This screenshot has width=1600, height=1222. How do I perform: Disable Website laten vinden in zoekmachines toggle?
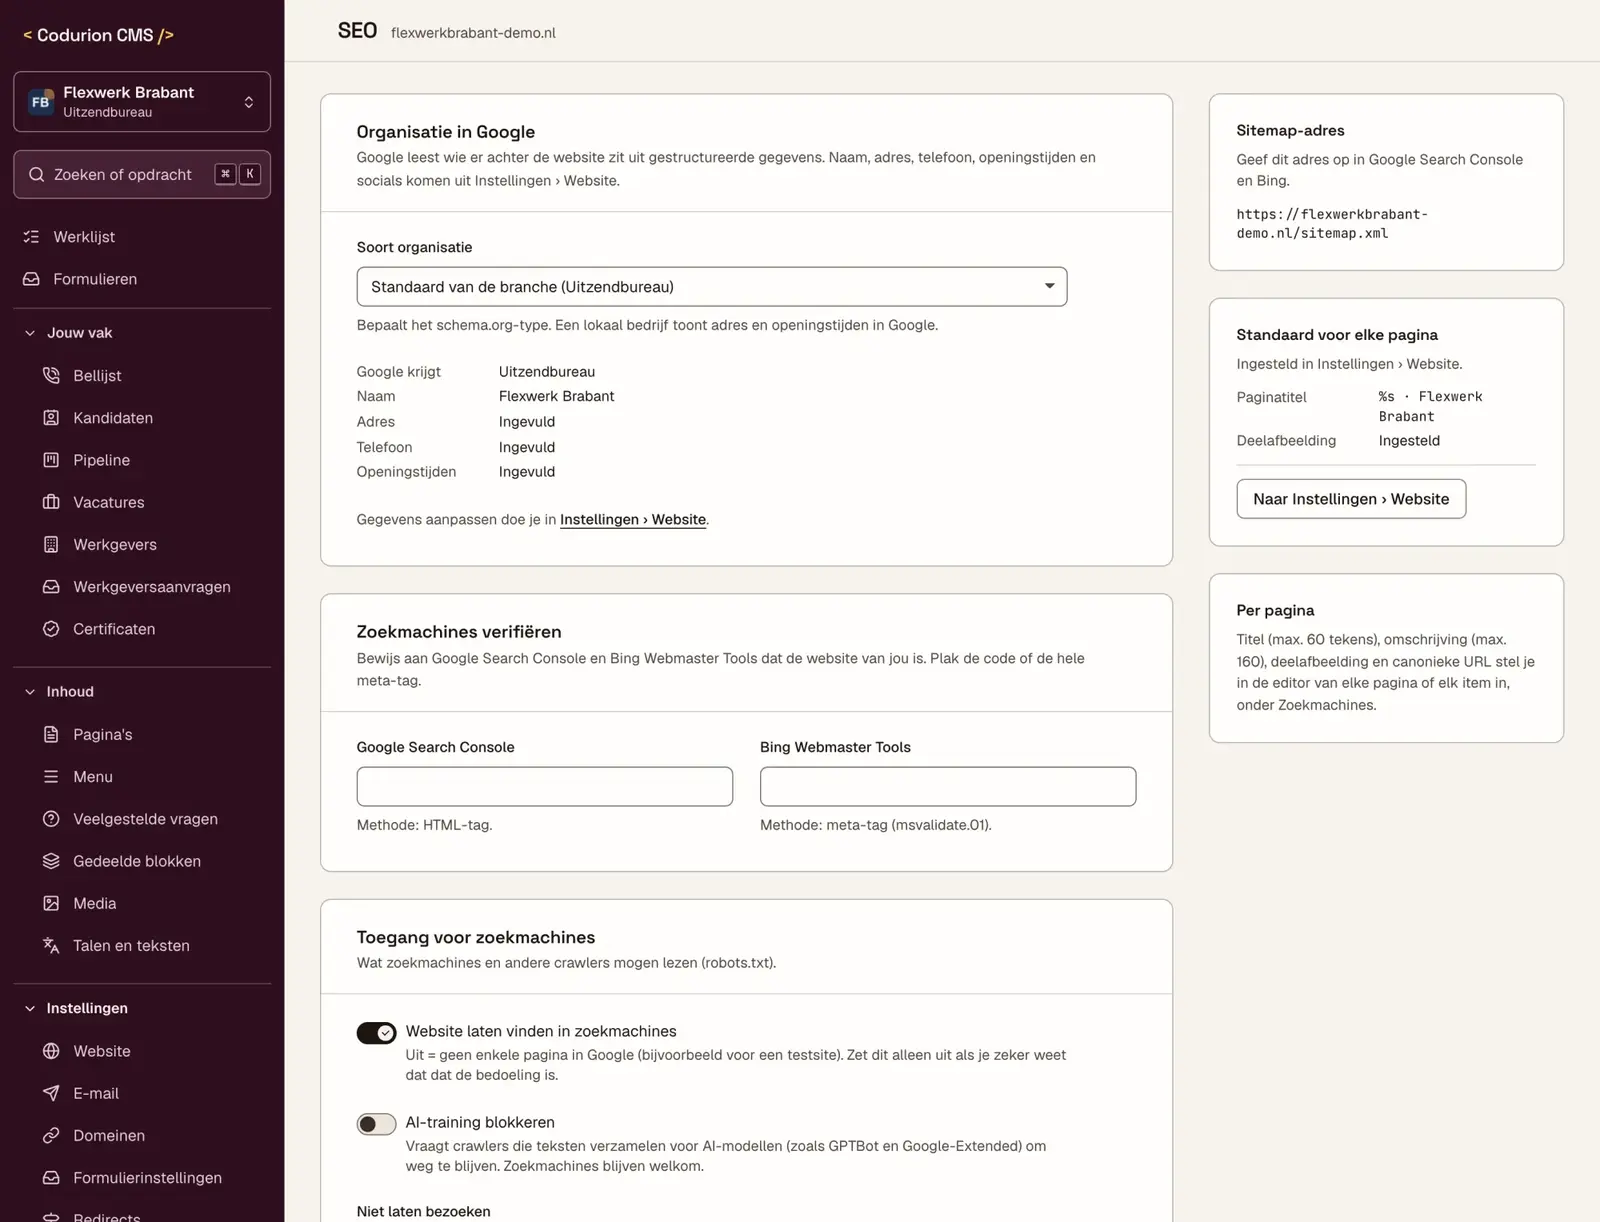click(x=376, y=1033)
